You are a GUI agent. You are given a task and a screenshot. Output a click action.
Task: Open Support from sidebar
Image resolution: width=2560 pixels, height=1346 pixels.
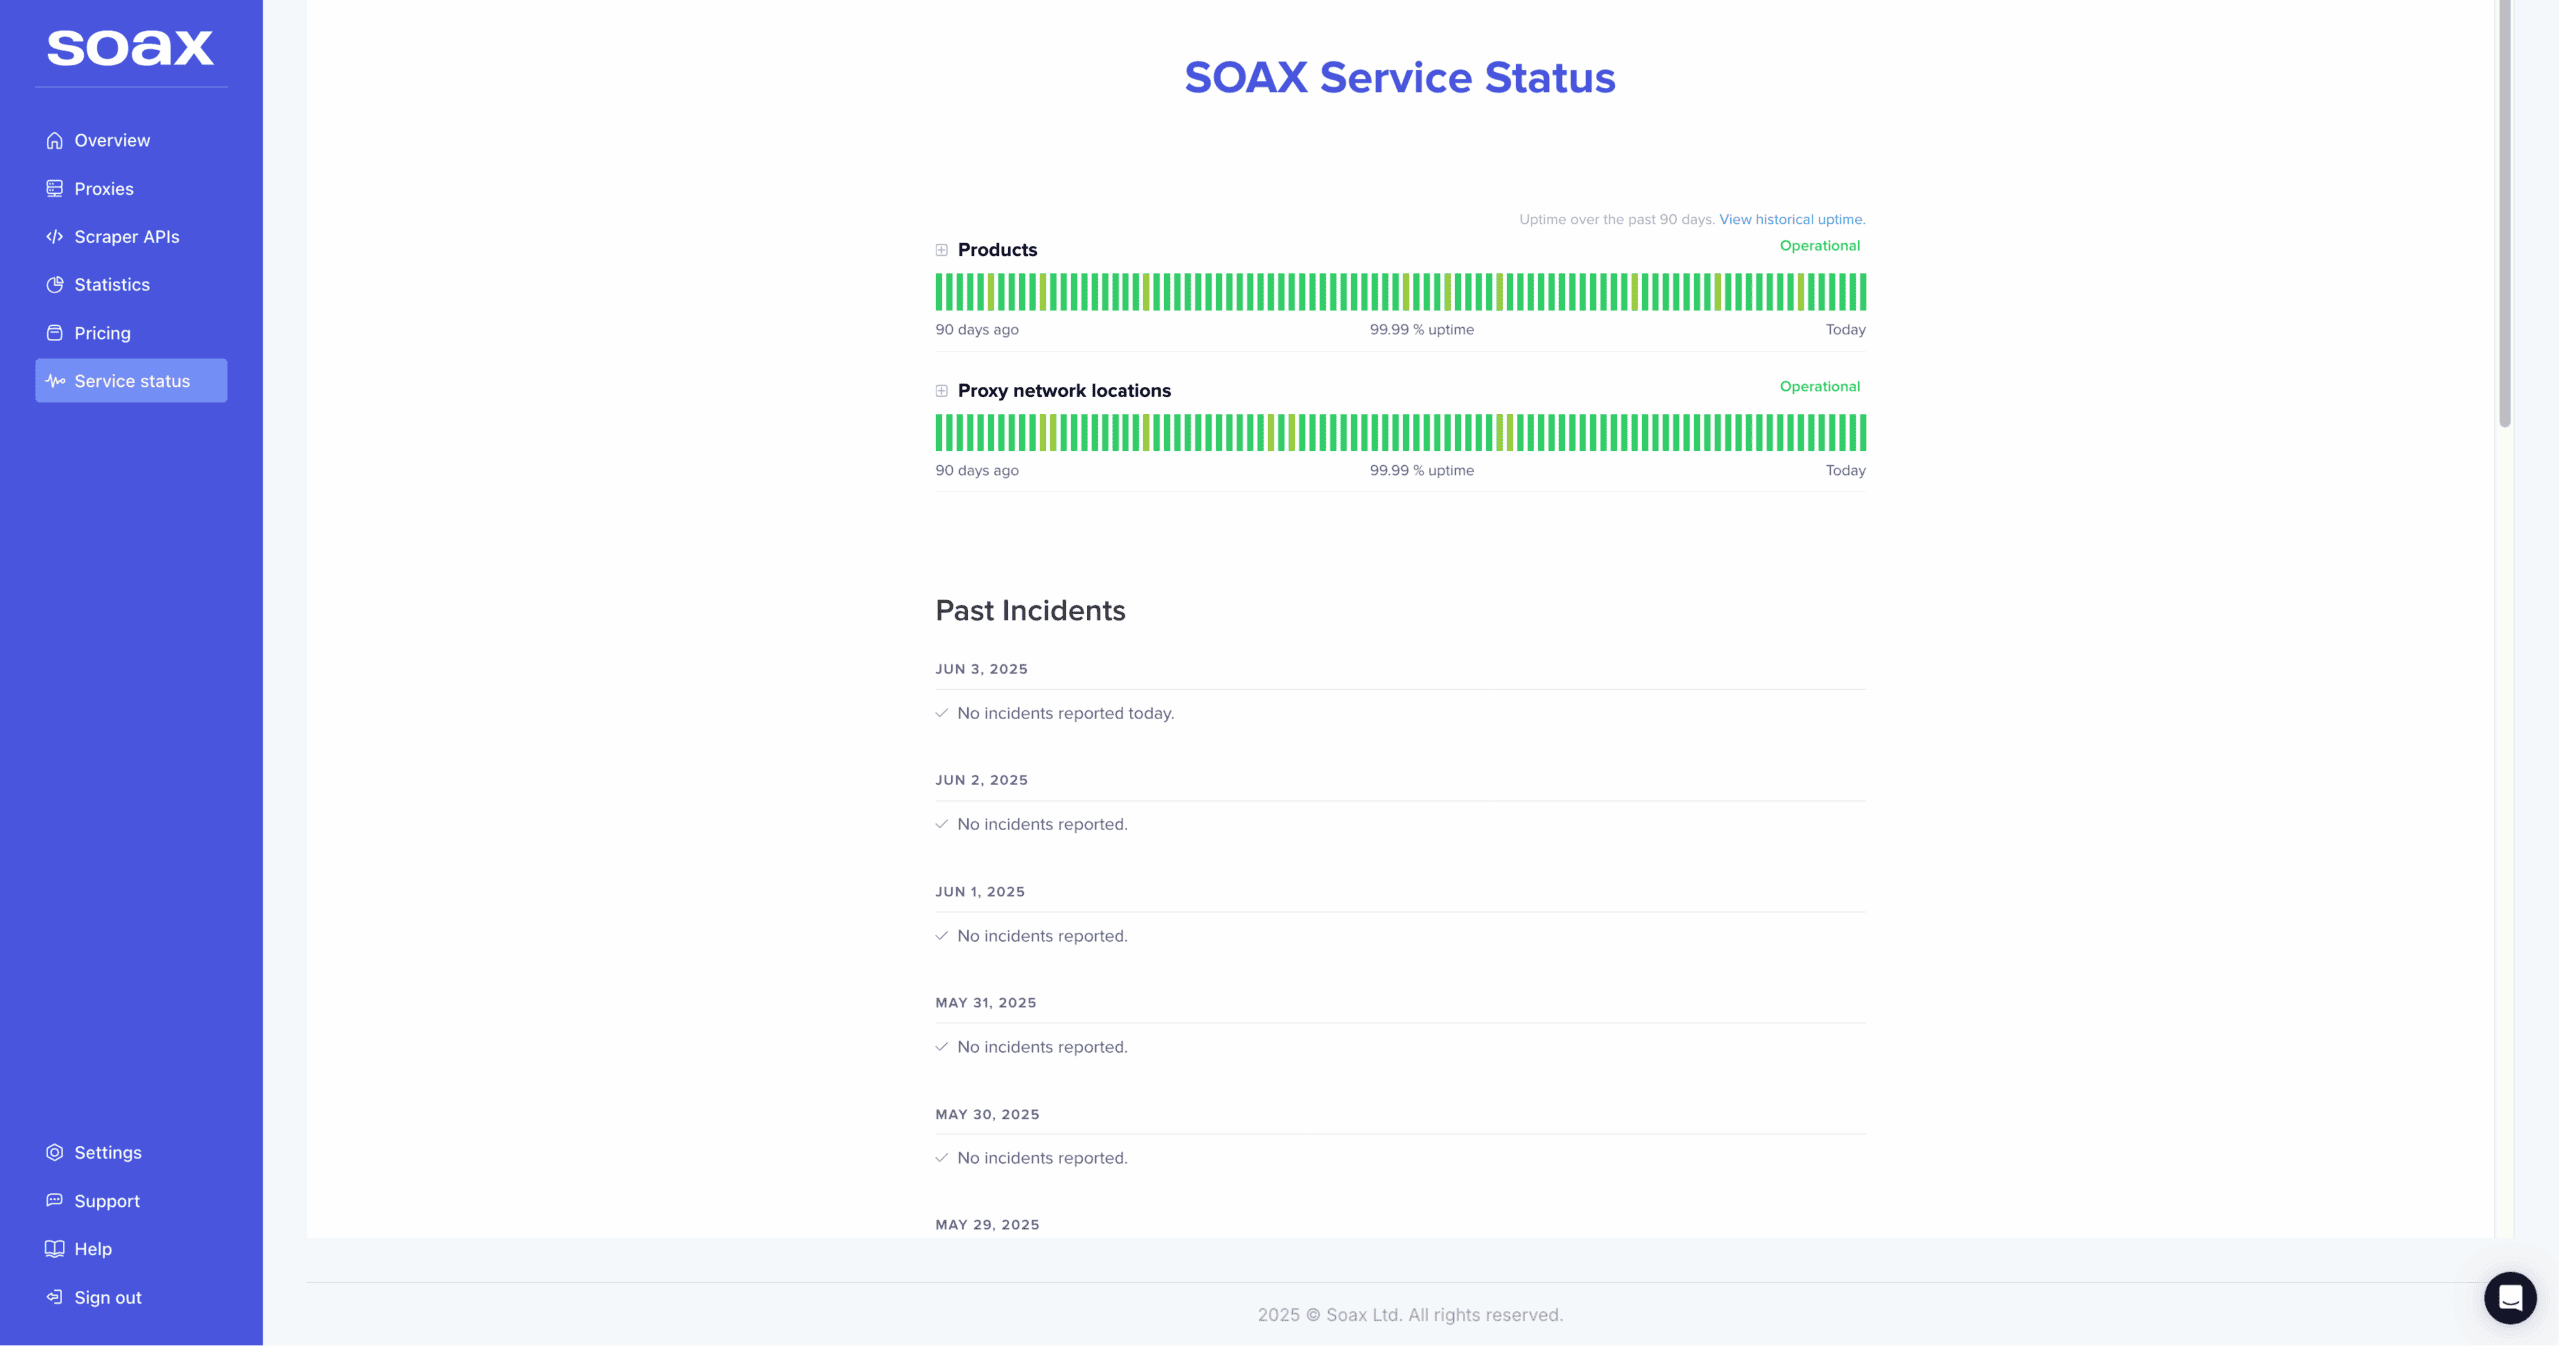(x=131, y=1200)
